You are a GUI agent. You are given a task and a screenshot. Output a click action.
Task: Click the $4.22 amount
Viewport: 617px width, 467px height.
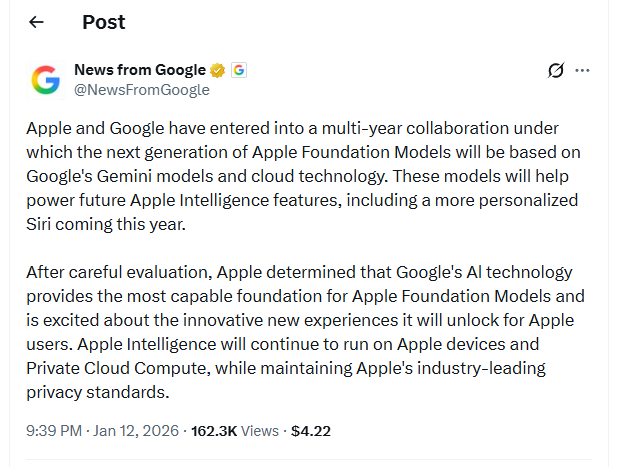tap(310, 432)
